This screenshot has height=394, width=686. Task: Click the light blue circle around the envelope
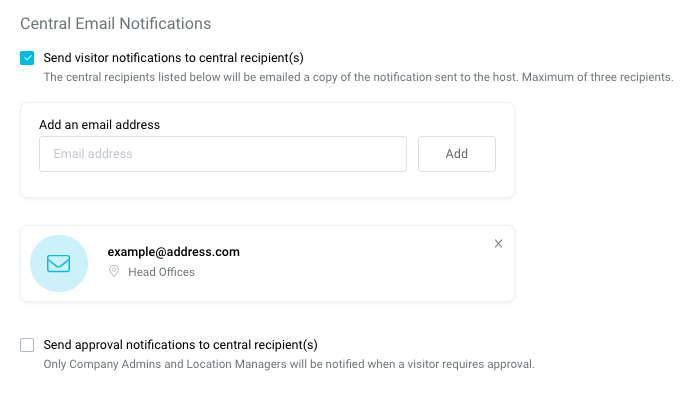[x=59, y=263]
